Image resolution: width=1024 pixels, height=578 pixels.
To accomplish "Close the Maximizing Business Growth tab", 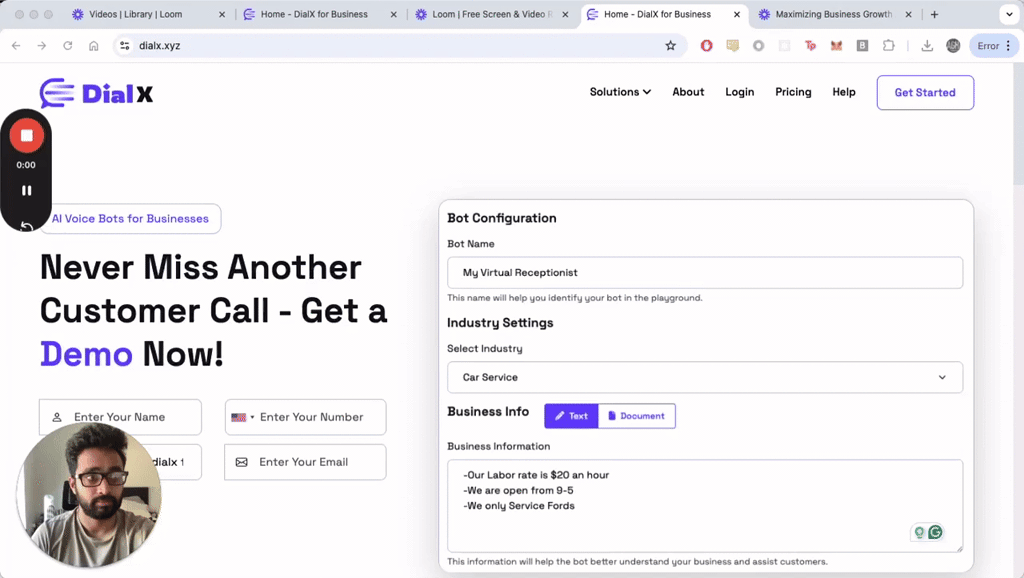I will (x=908, y=14).
